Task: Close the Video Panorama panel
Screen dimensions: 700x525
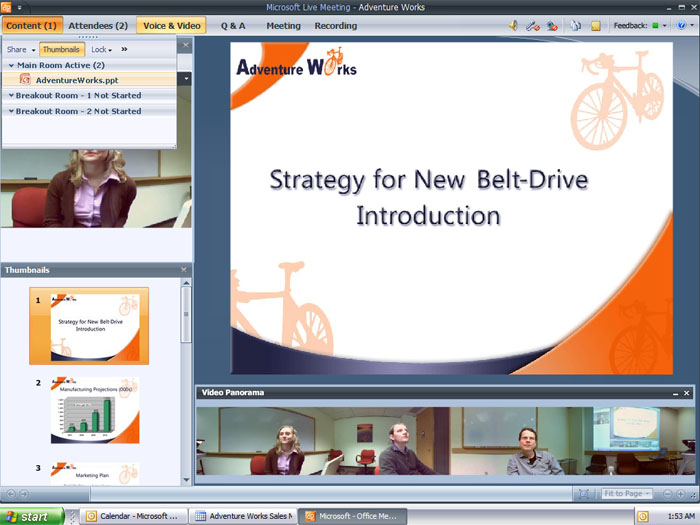Action: pos(687,393)
